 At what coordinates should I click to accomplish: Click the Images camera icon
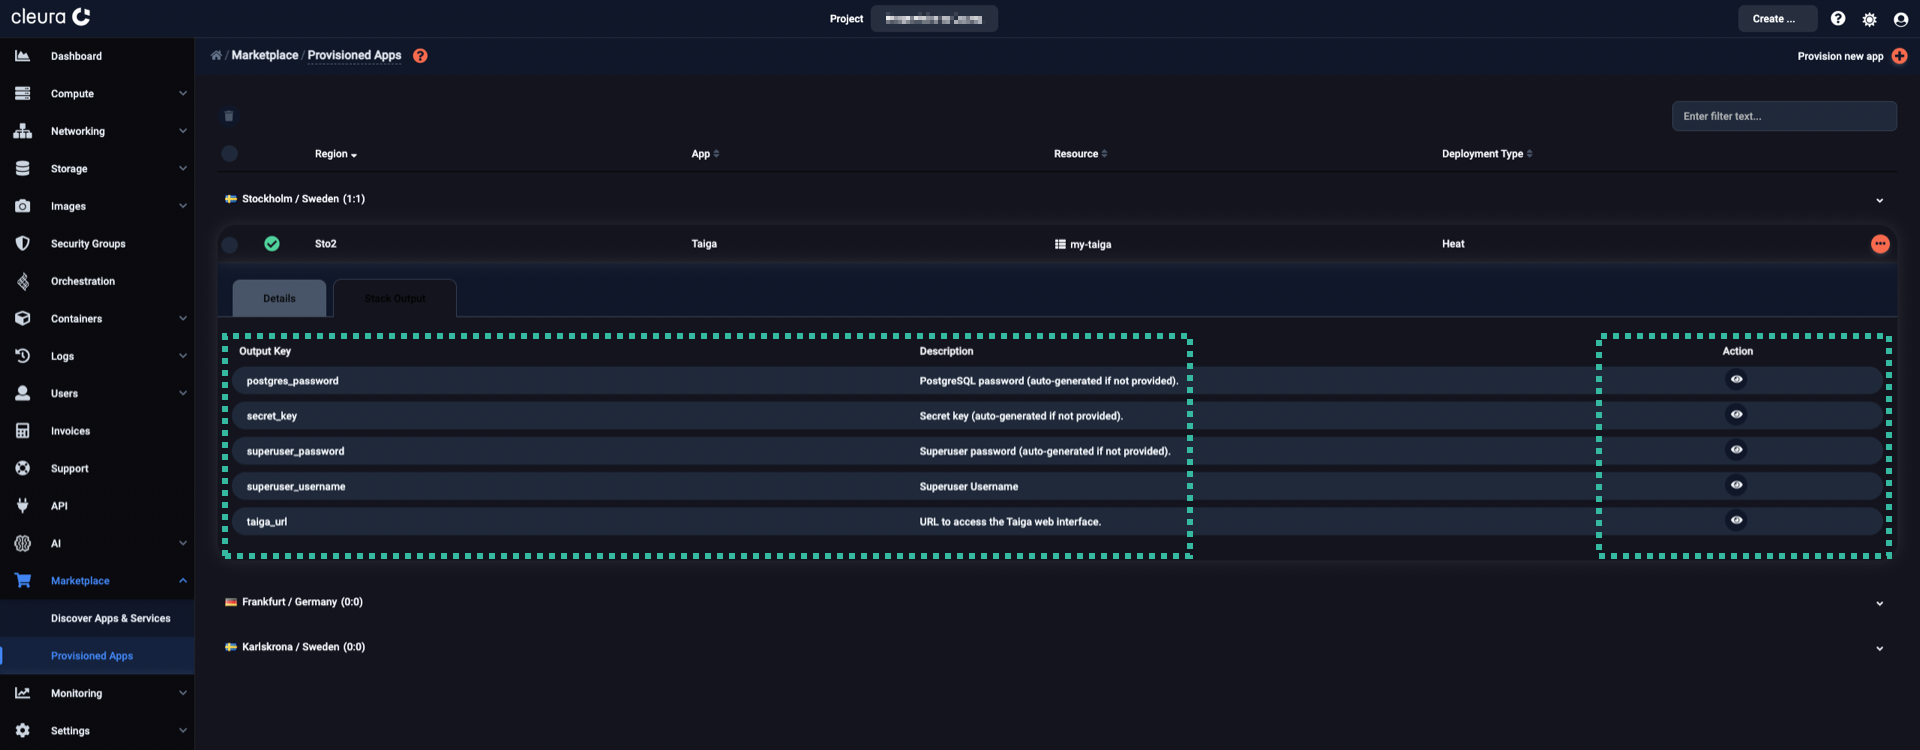22,206
